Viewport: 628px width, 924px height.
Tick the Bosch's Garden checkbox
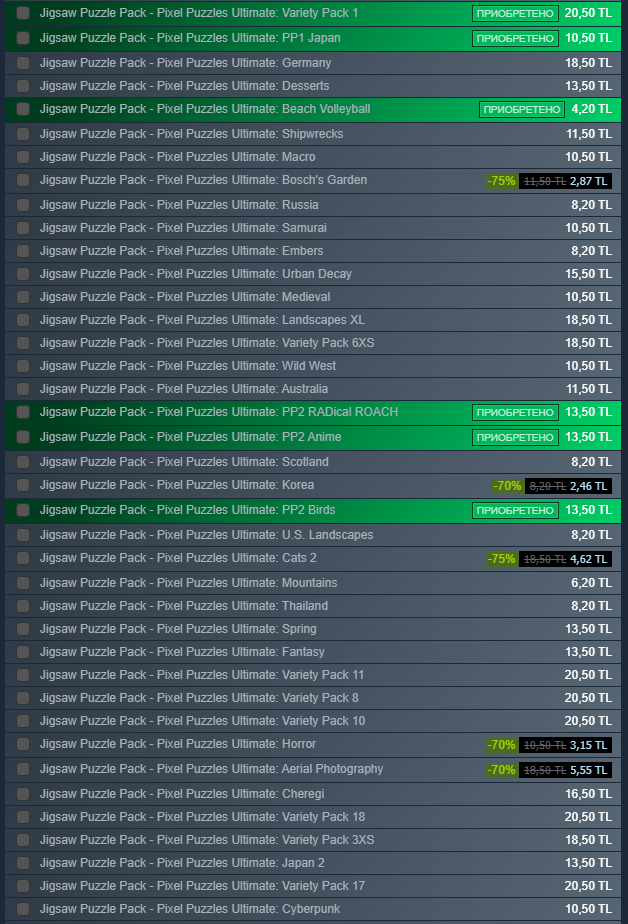point(23,180)
